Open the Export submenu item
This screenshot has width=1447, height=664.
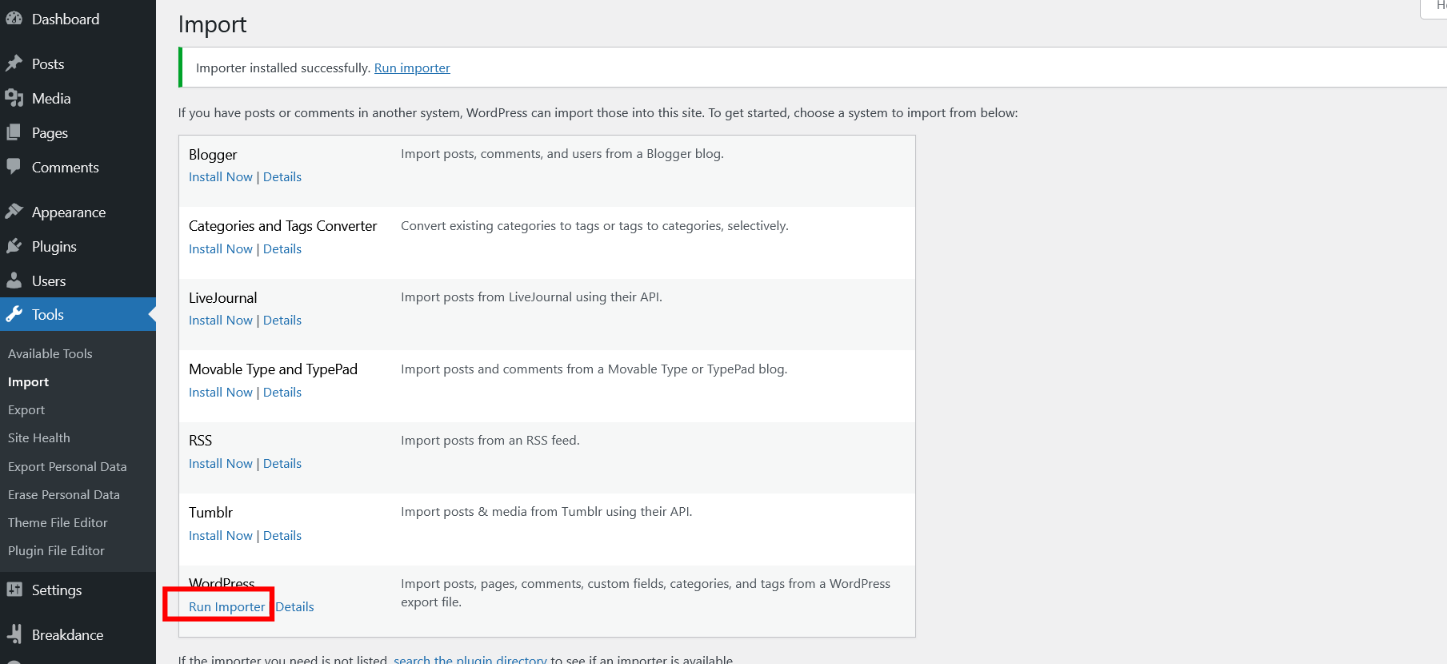click(26, 410)
